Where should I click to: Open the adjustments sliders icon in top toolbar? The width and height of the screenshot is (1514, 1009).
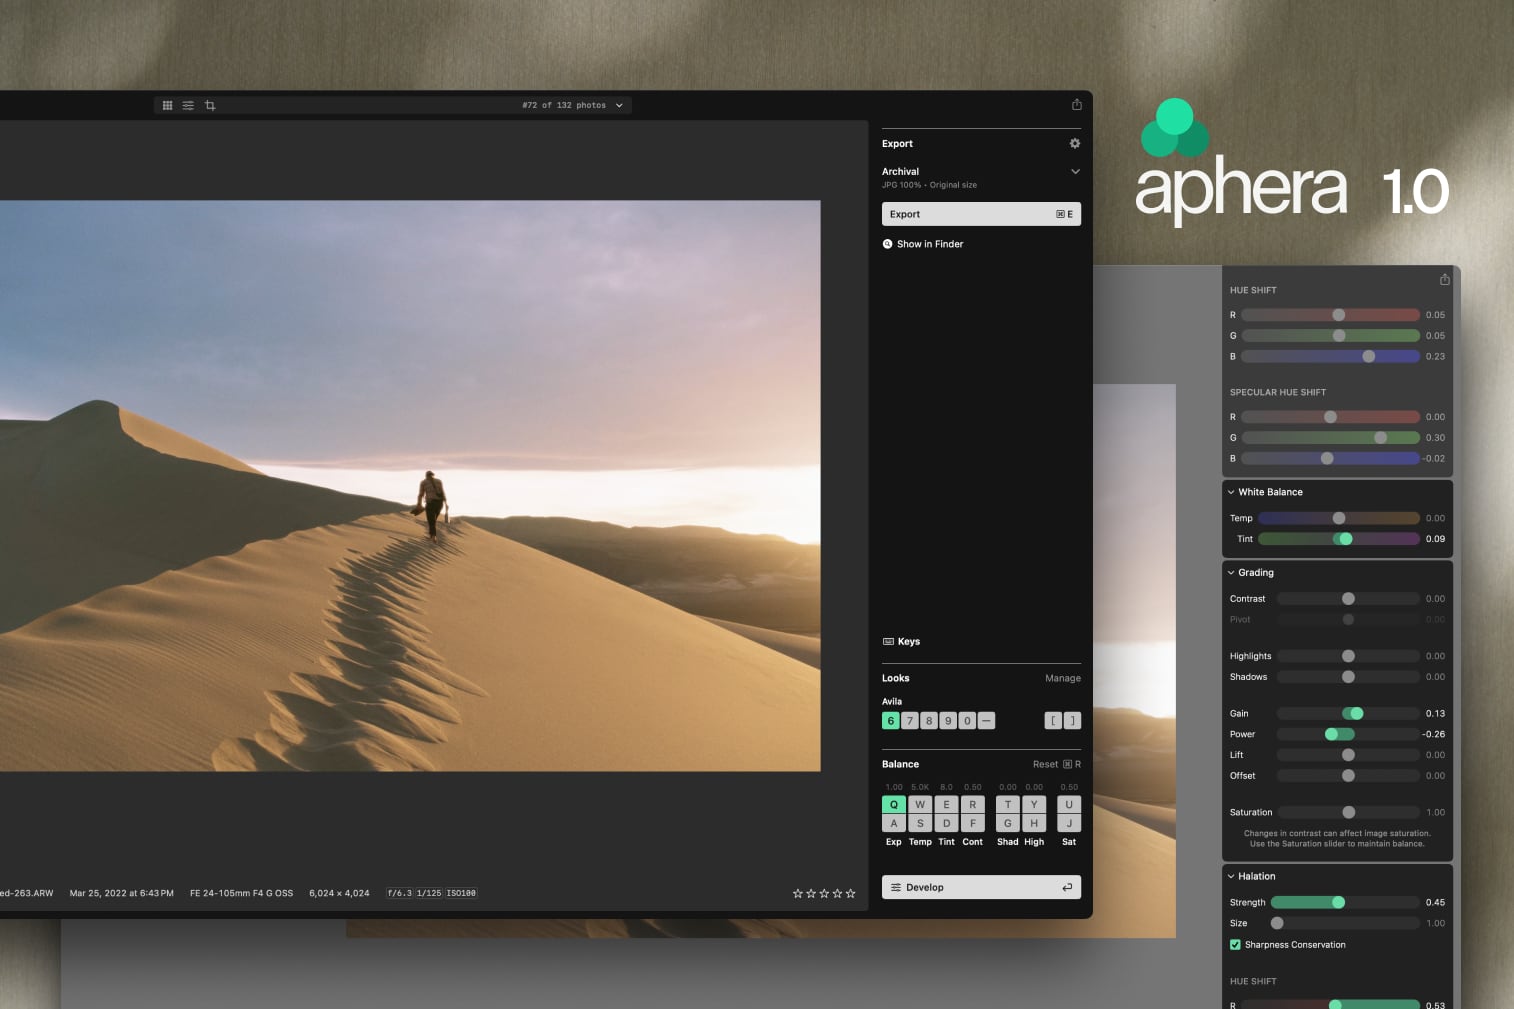click(188, 105)
